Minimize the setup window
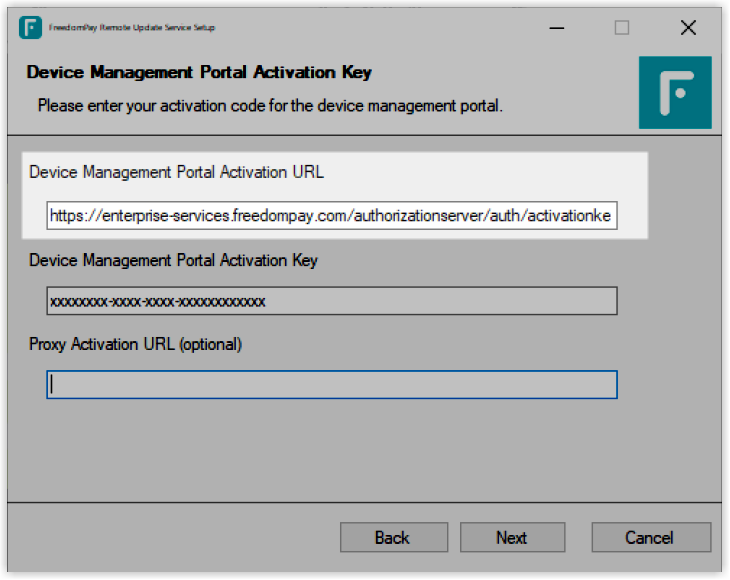Screen dimensions: 730x580 tap(556, 28)
